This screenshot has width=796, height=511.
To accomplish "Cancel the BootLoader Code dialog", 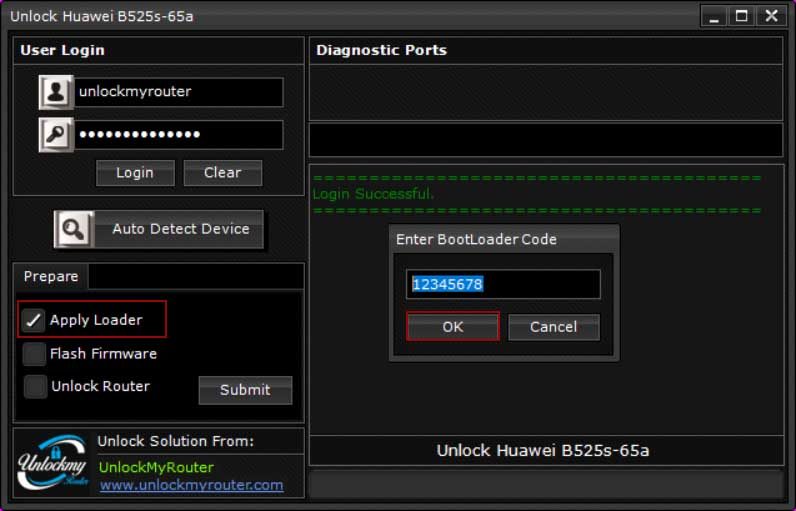I will coord(554,327).
